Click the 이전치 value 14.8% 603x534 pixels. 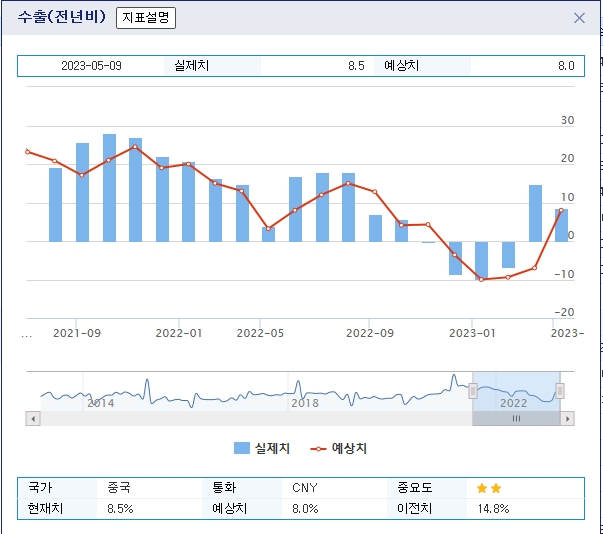coord(493,509)
